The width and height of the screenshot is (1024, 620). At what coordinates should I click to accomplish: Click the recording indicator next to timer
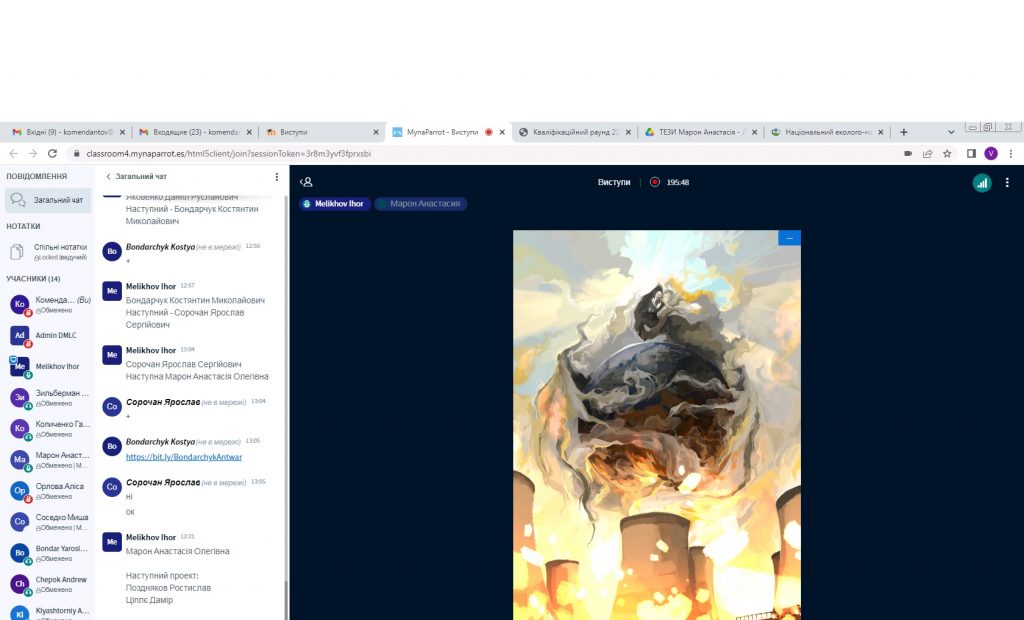655,183
